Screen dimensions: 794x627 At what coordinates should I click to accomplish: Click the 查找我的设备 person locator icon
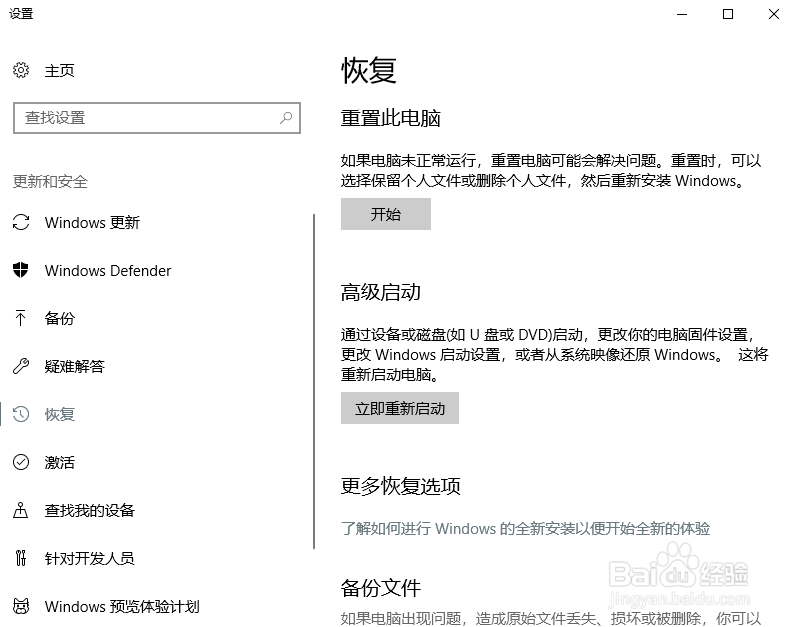[x=21, y=510]
